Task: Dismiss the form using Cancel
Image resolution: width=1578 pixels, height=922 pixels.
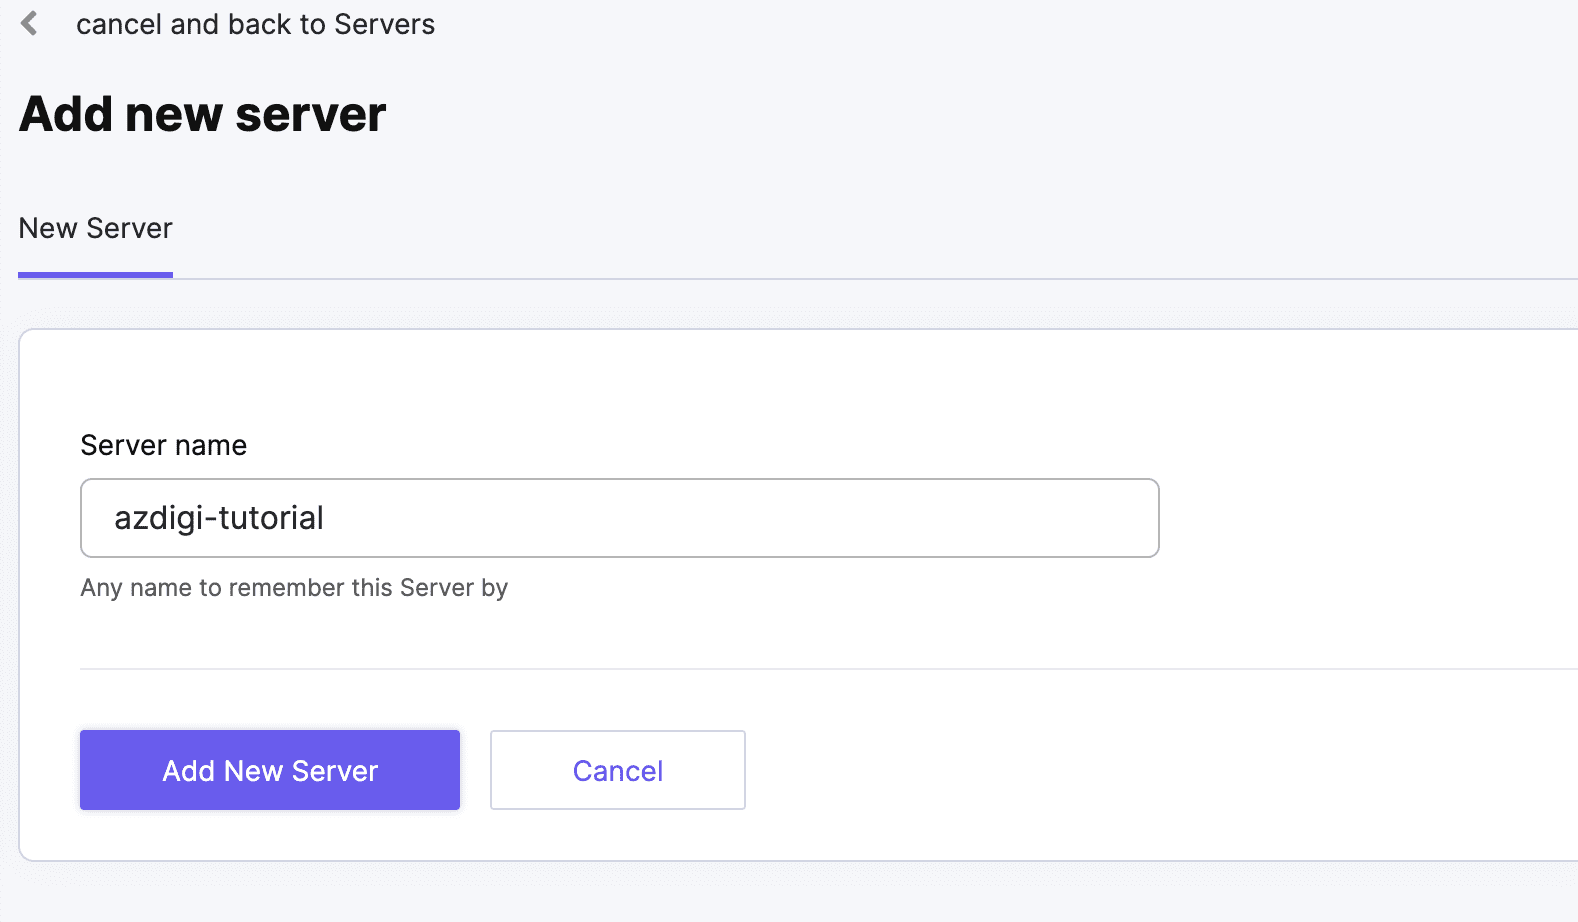Action: (617, 770)
